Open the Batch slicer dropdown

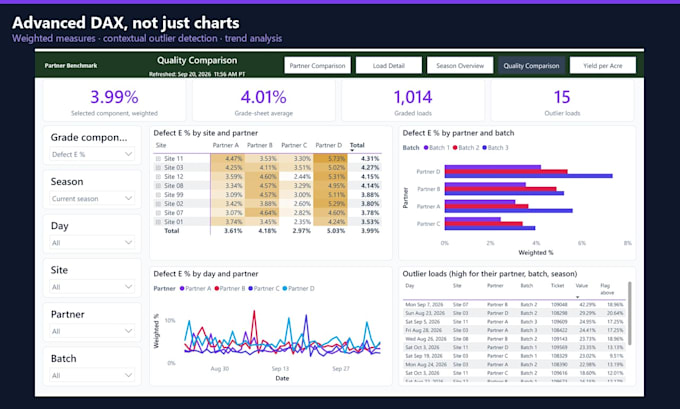click(x=92, y=376)
